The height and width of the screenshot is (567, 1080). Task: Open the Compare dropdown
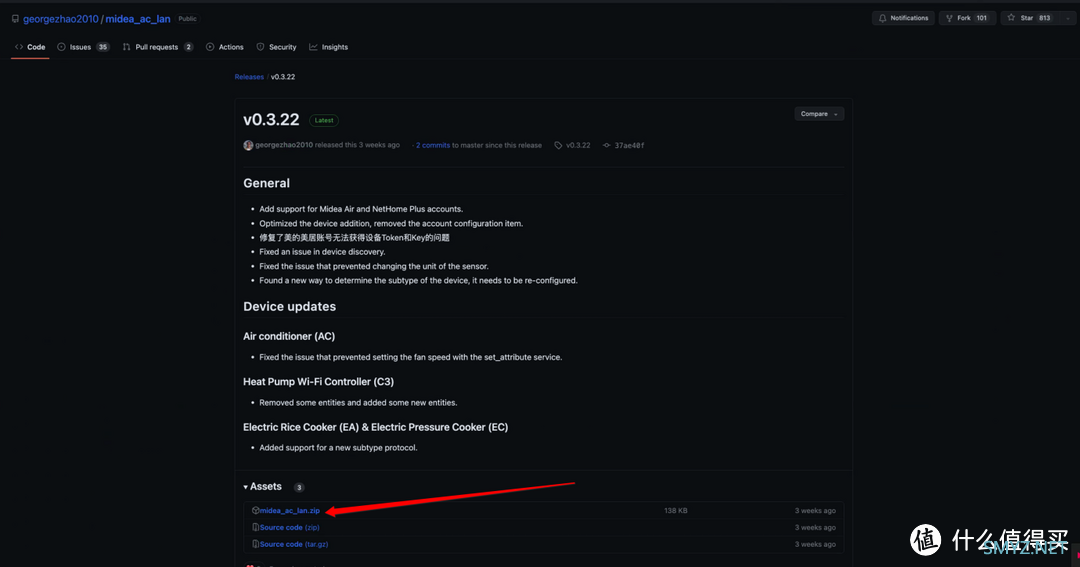click(819, 114)
